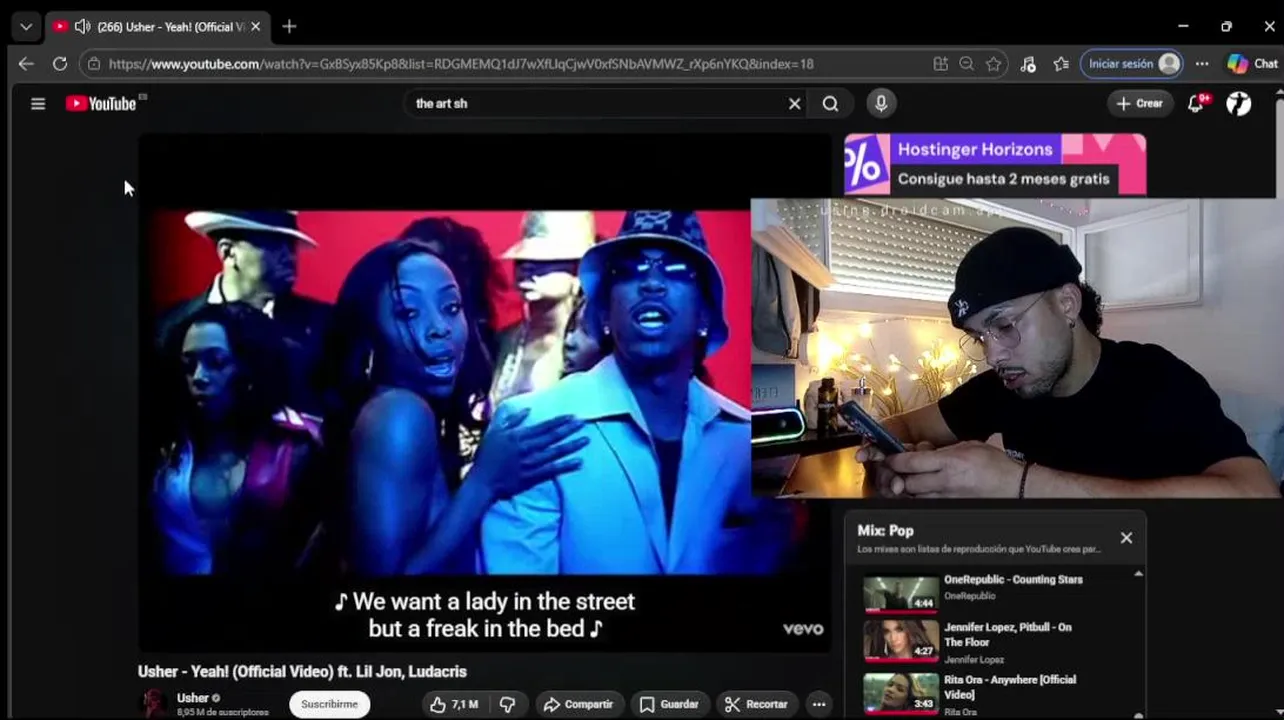Open Edge settings and more ellipsis

pos(1202,63)
